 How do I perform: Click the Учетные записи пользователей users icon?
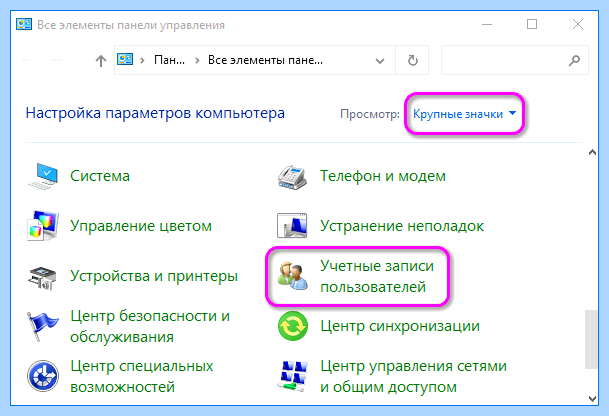pos(293,276)
